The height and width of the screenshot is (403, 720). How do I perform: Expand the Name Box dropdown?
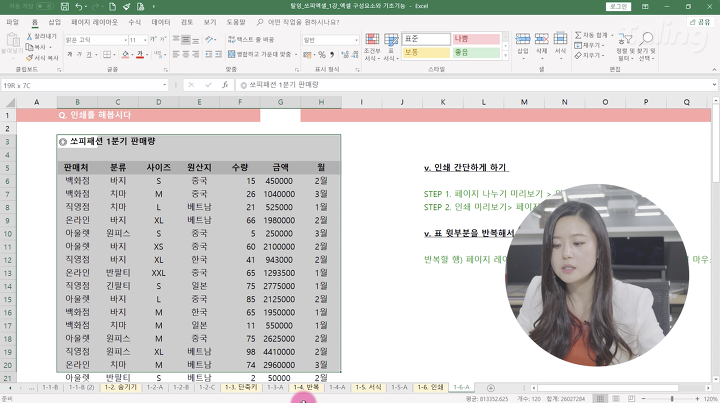(164, 85)
